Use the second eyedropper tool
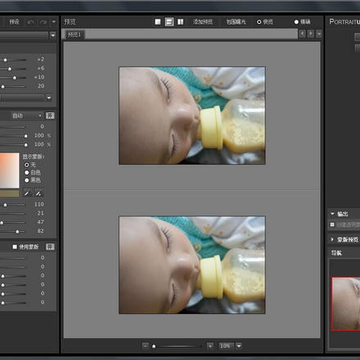The height and width of the screenshot is (360, 360). click(x=39, y=193)
